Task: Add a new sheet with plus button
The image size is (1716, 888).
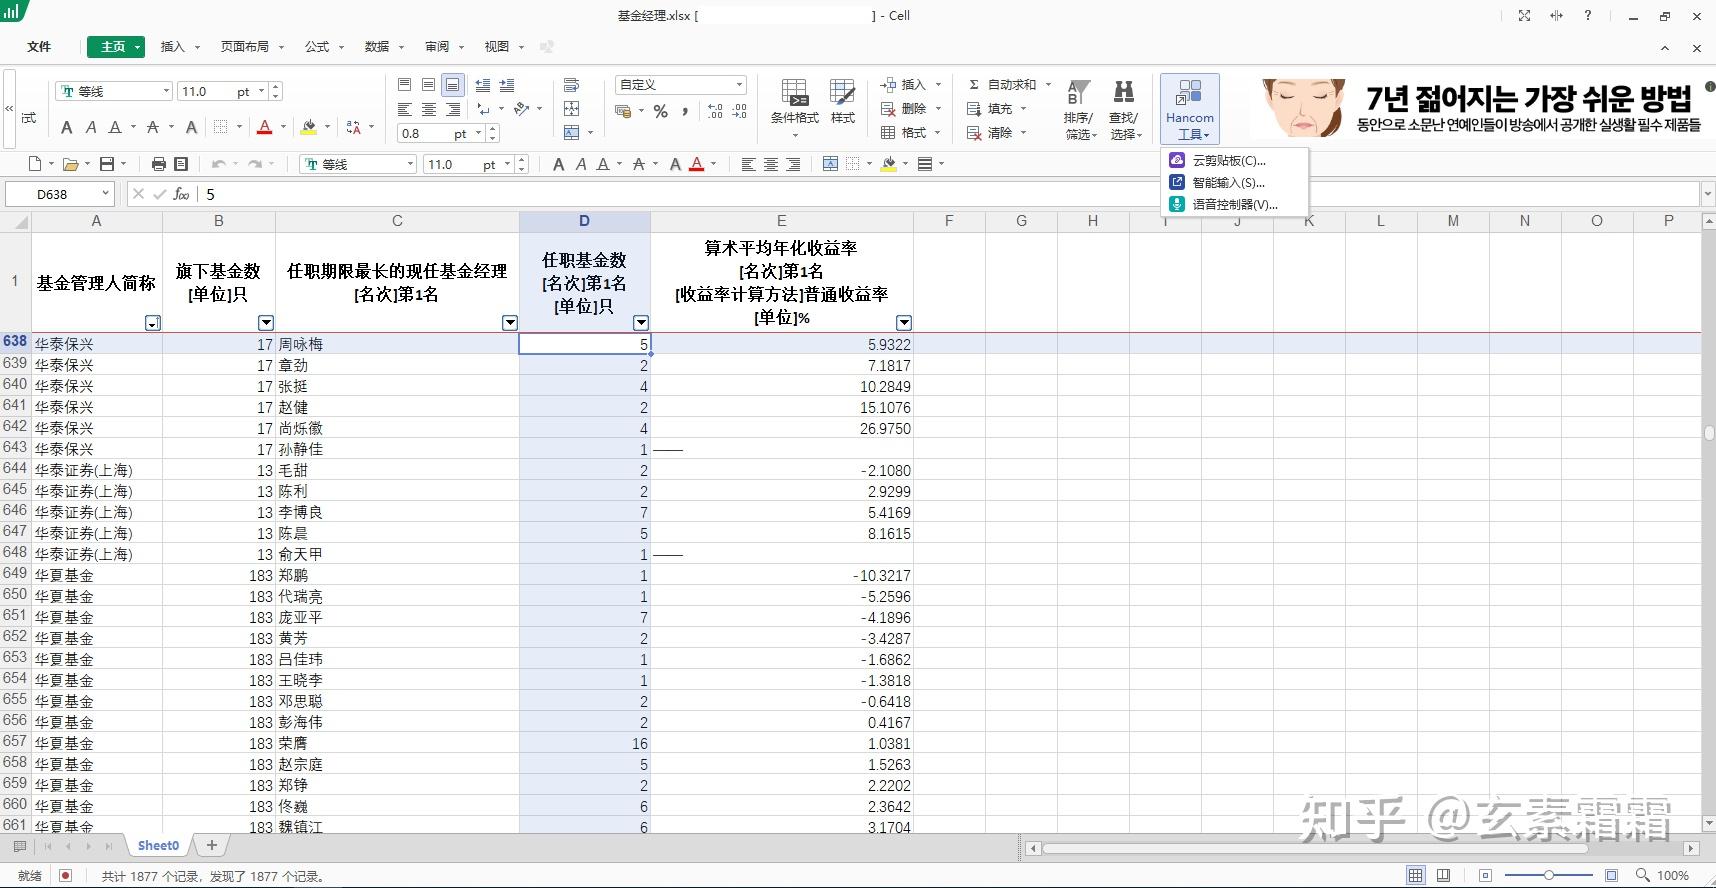Action: click(x=211, y=845)
